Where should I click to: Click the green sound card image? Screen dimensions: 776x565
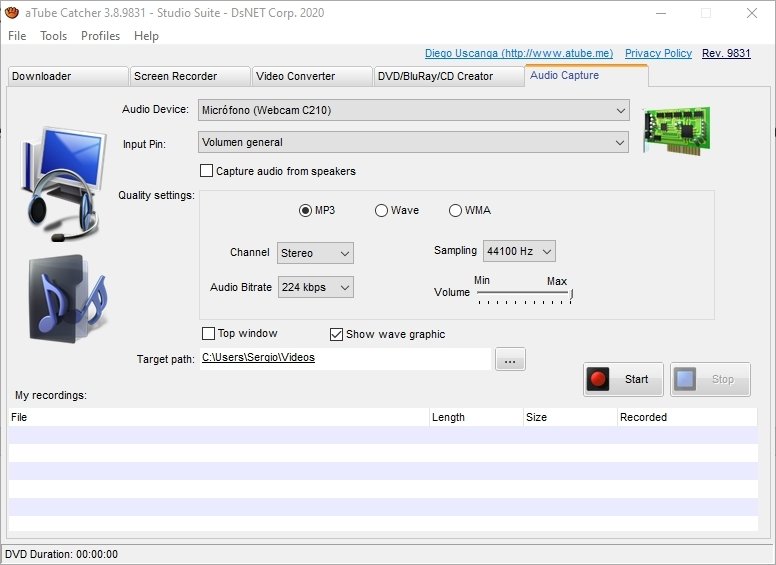677,130
